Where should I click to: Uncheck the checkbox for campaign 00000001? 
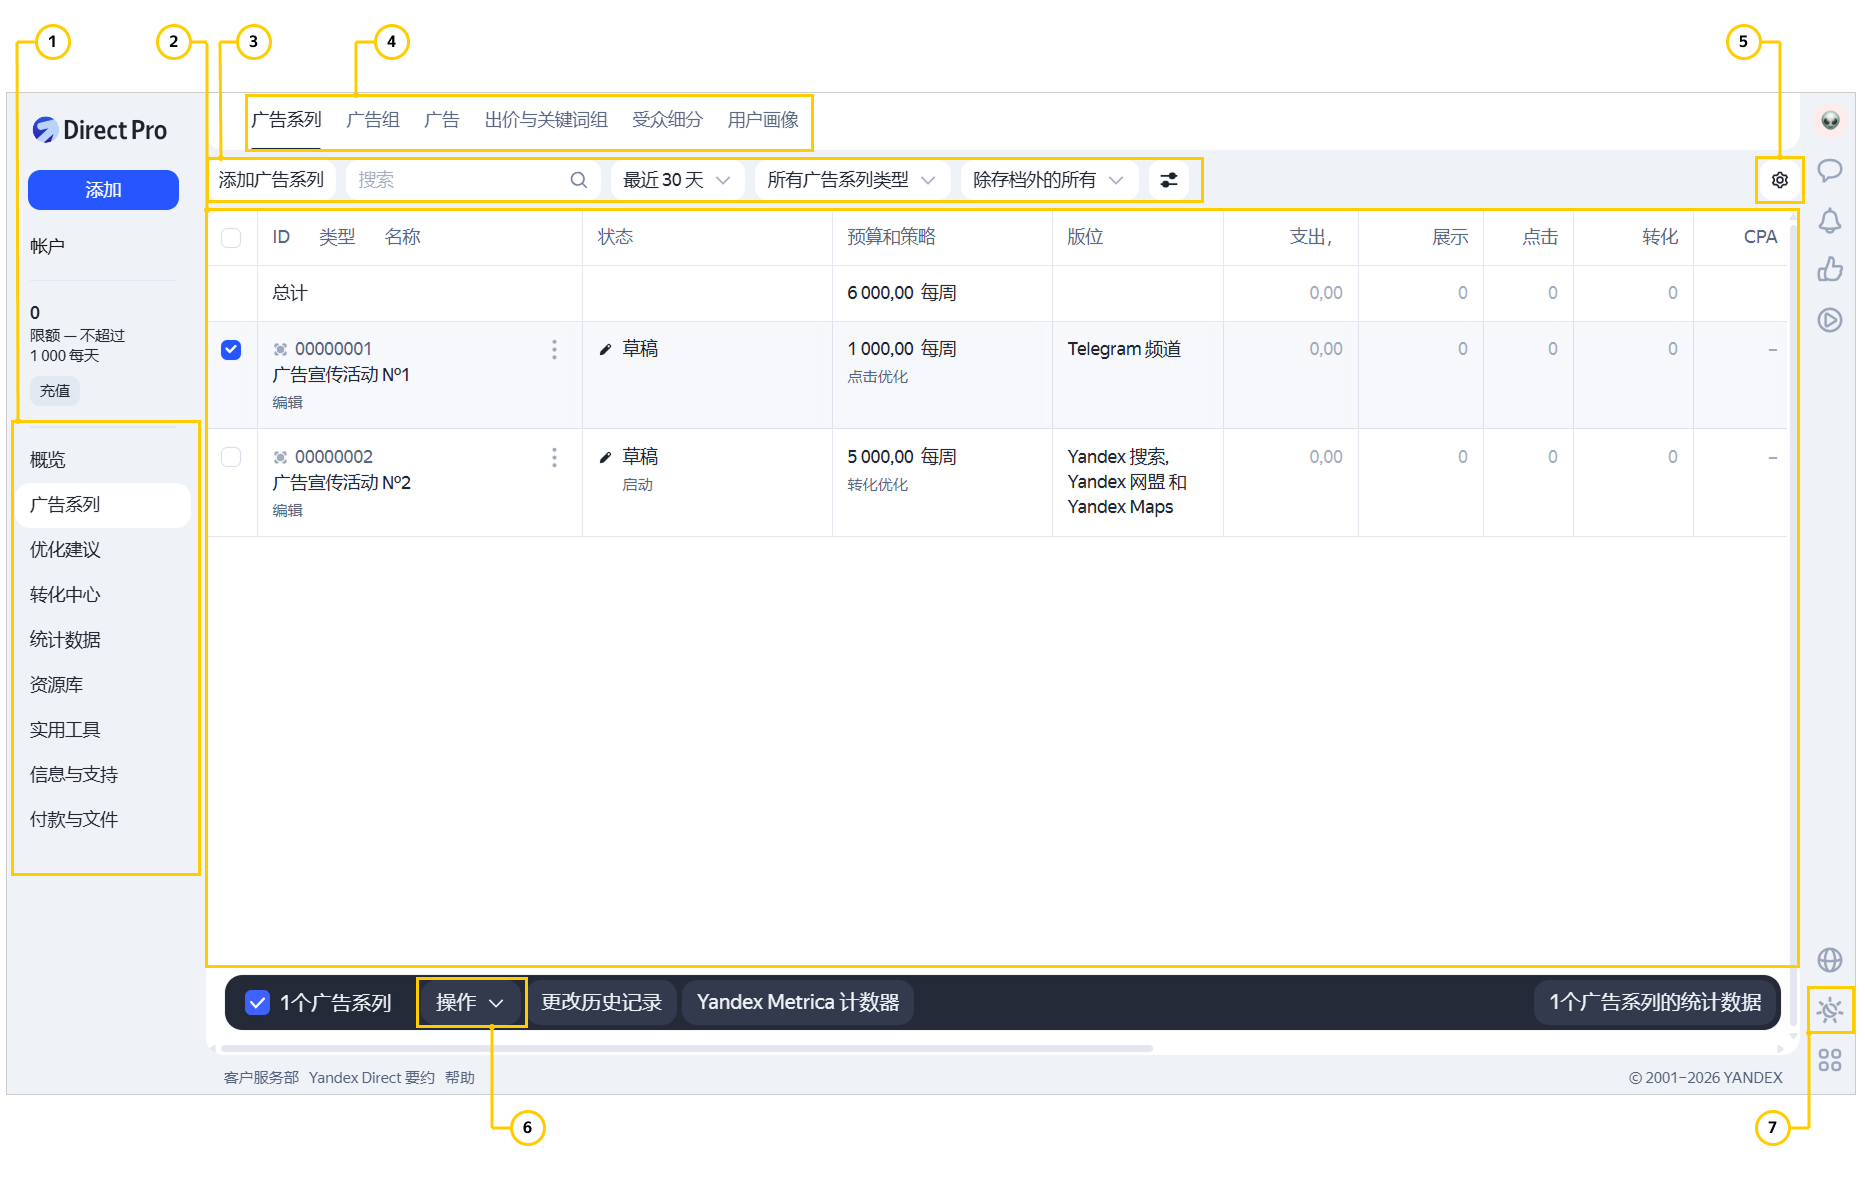(x=231, y=349)
